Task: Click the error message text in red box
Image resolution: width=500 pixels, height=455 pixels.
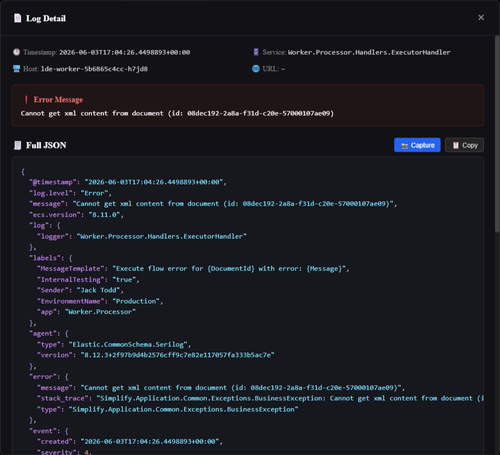Action: click(177, 113)
